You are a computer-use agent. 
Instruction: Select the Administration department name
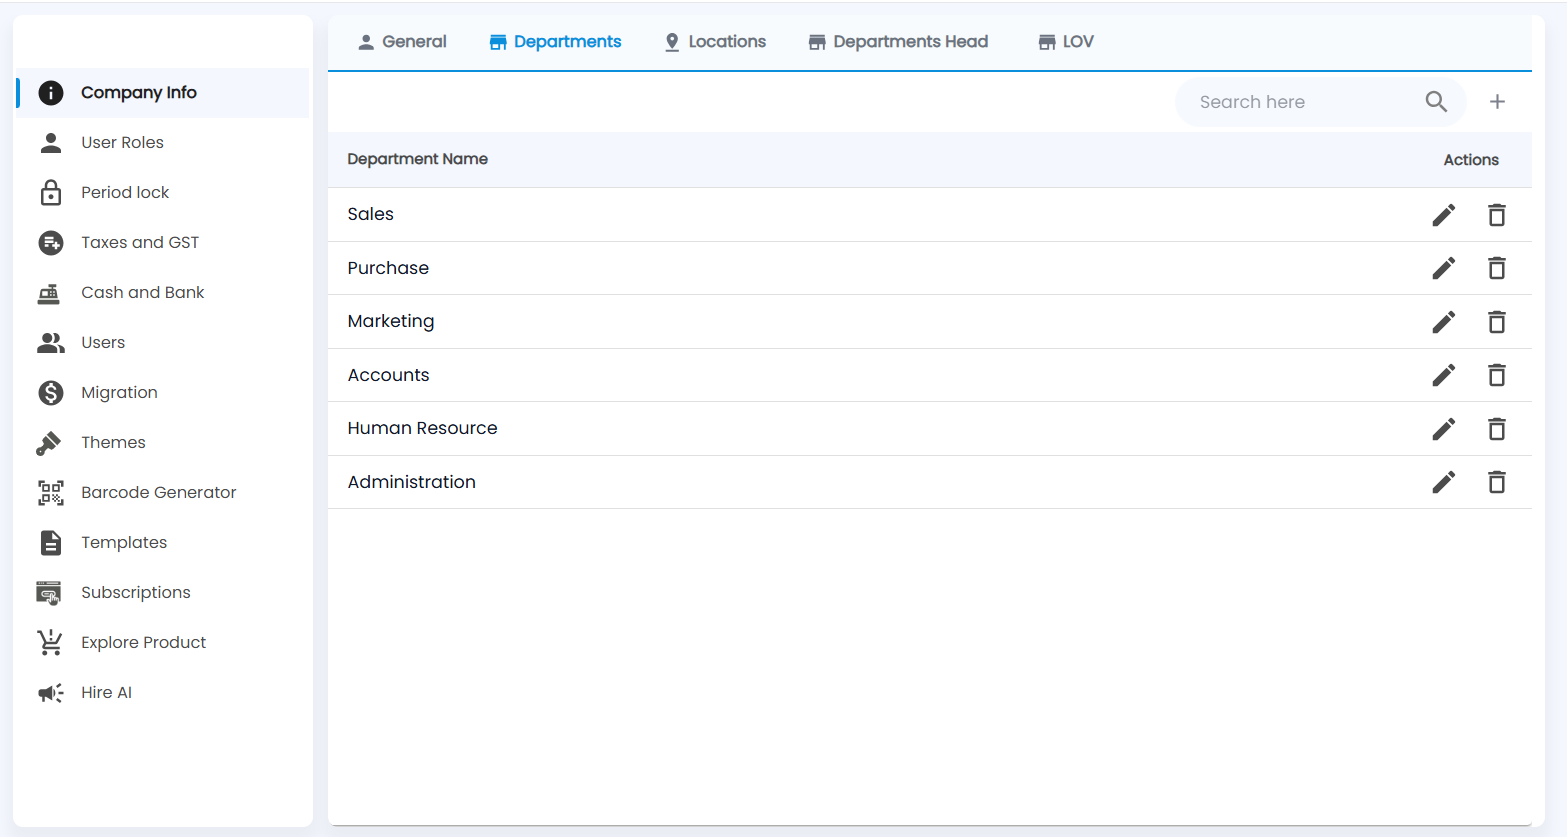pyautogui.click(x=412, y=482)
